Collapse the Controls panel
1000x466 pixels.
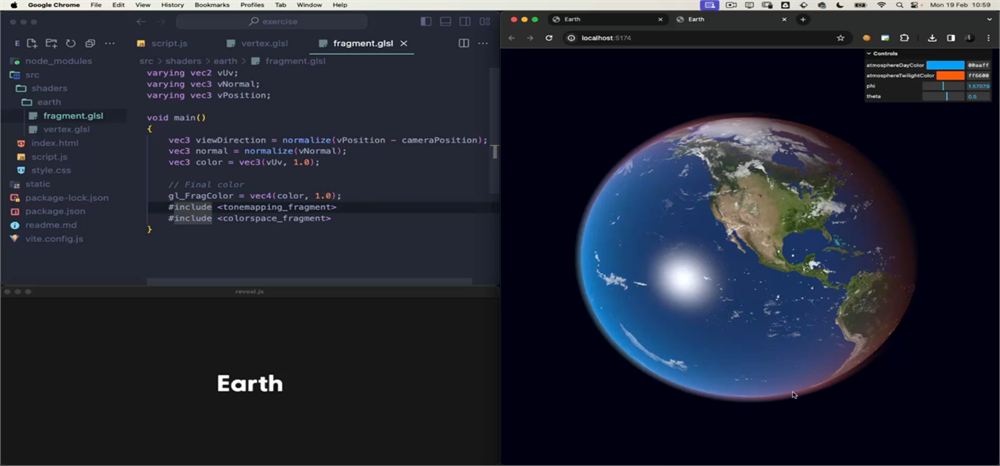tap(869, 54)
